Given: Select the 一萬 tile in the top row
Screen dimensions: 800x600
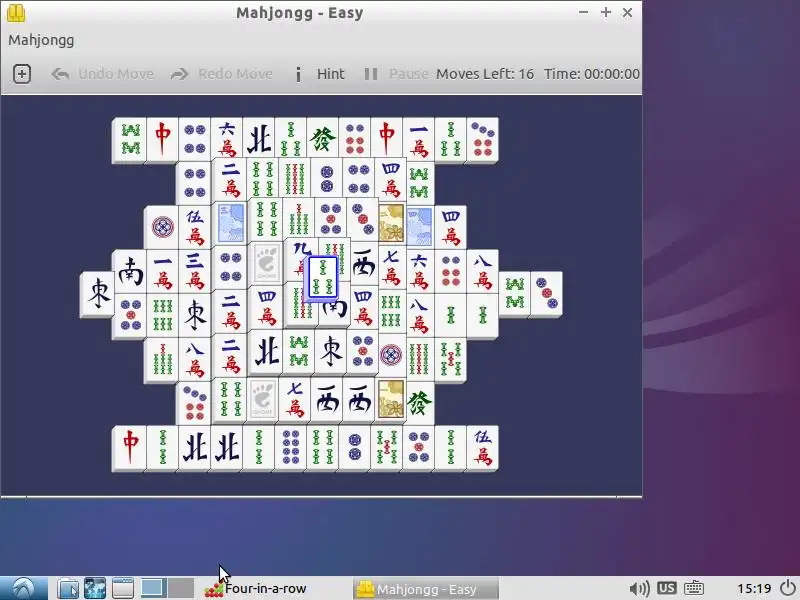Looking at the screenshot, I should tap(418, 139).
